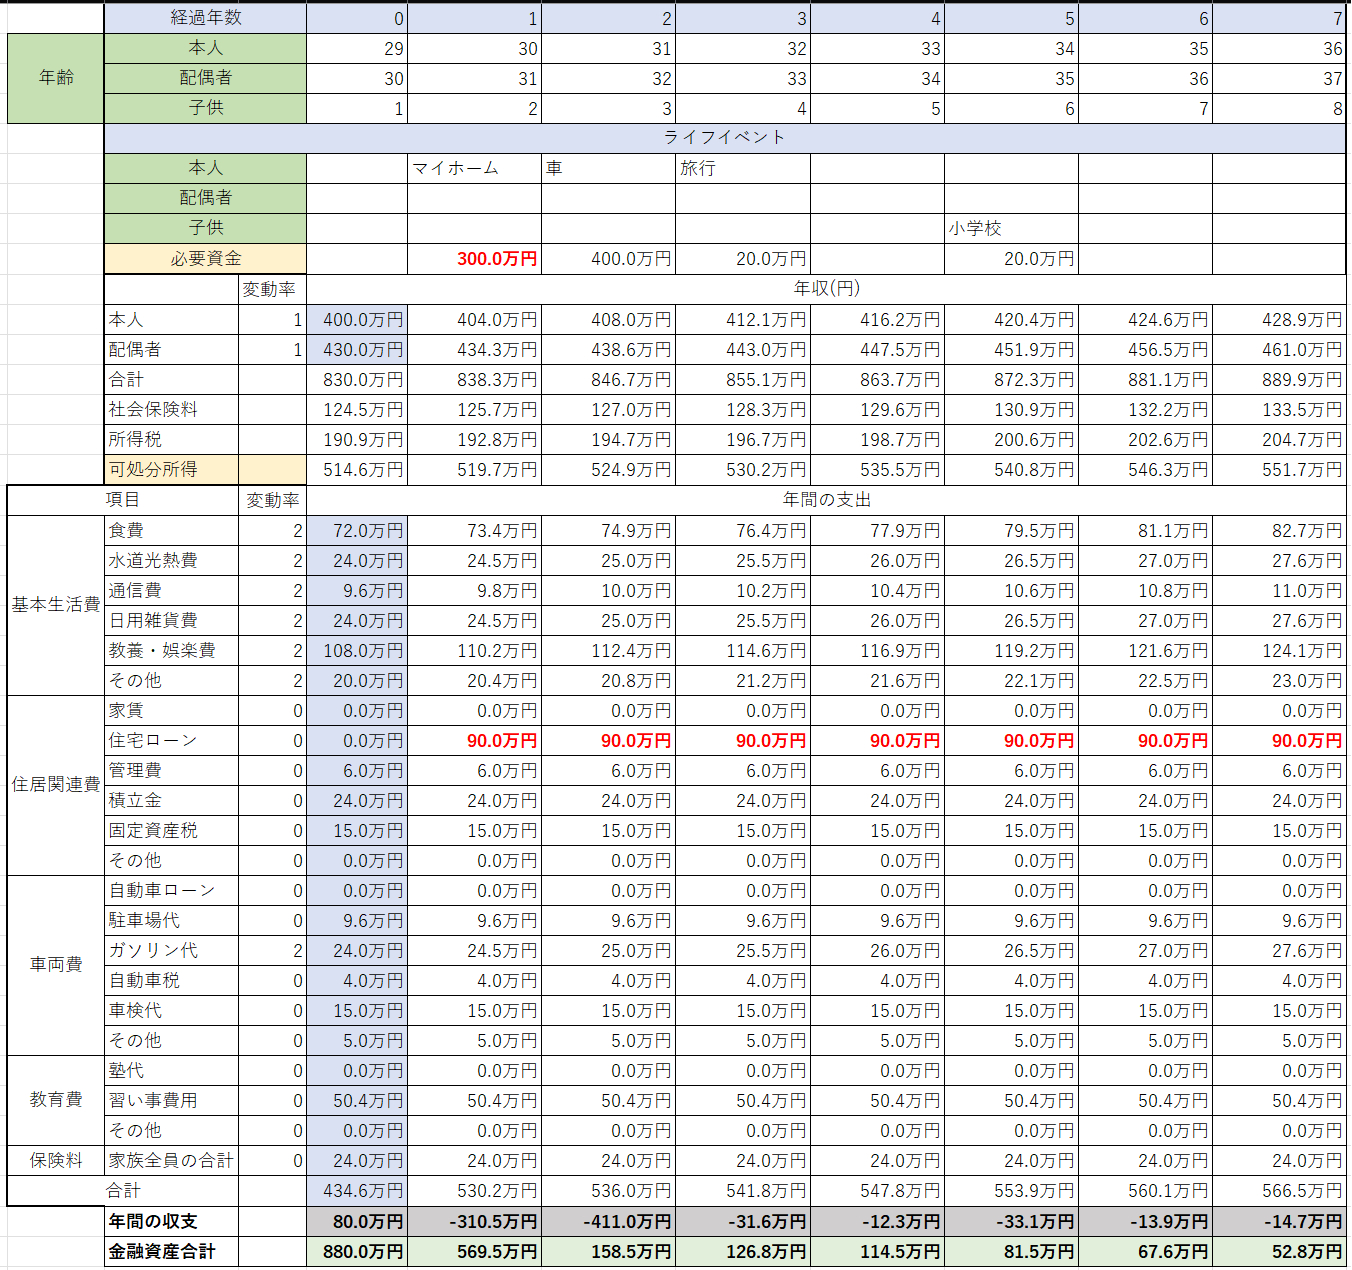Select the red 300.0万円 required funds cell
This screenshot has width=1352, height=1270.
pos(474,259)
